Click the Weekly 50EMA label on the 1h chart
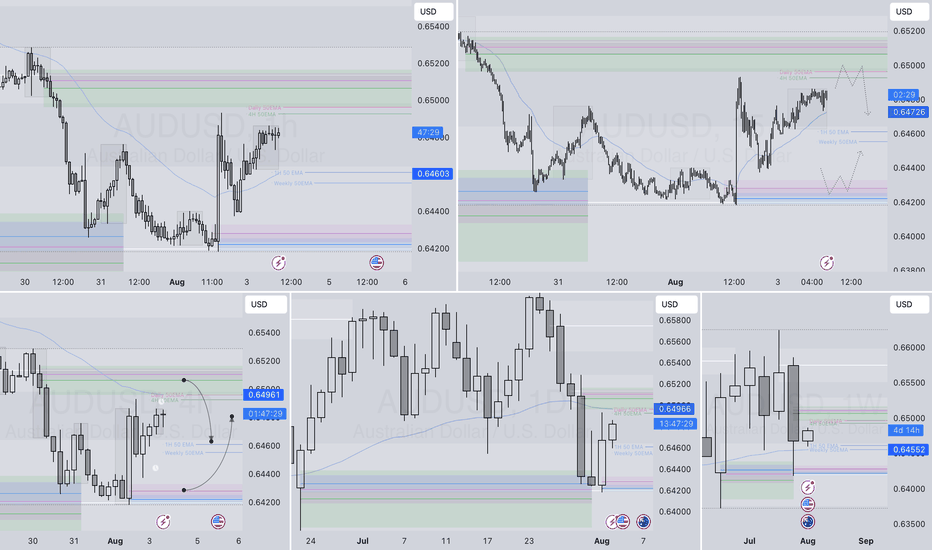The width and height of the screenshot is (932, 550). 293,183
